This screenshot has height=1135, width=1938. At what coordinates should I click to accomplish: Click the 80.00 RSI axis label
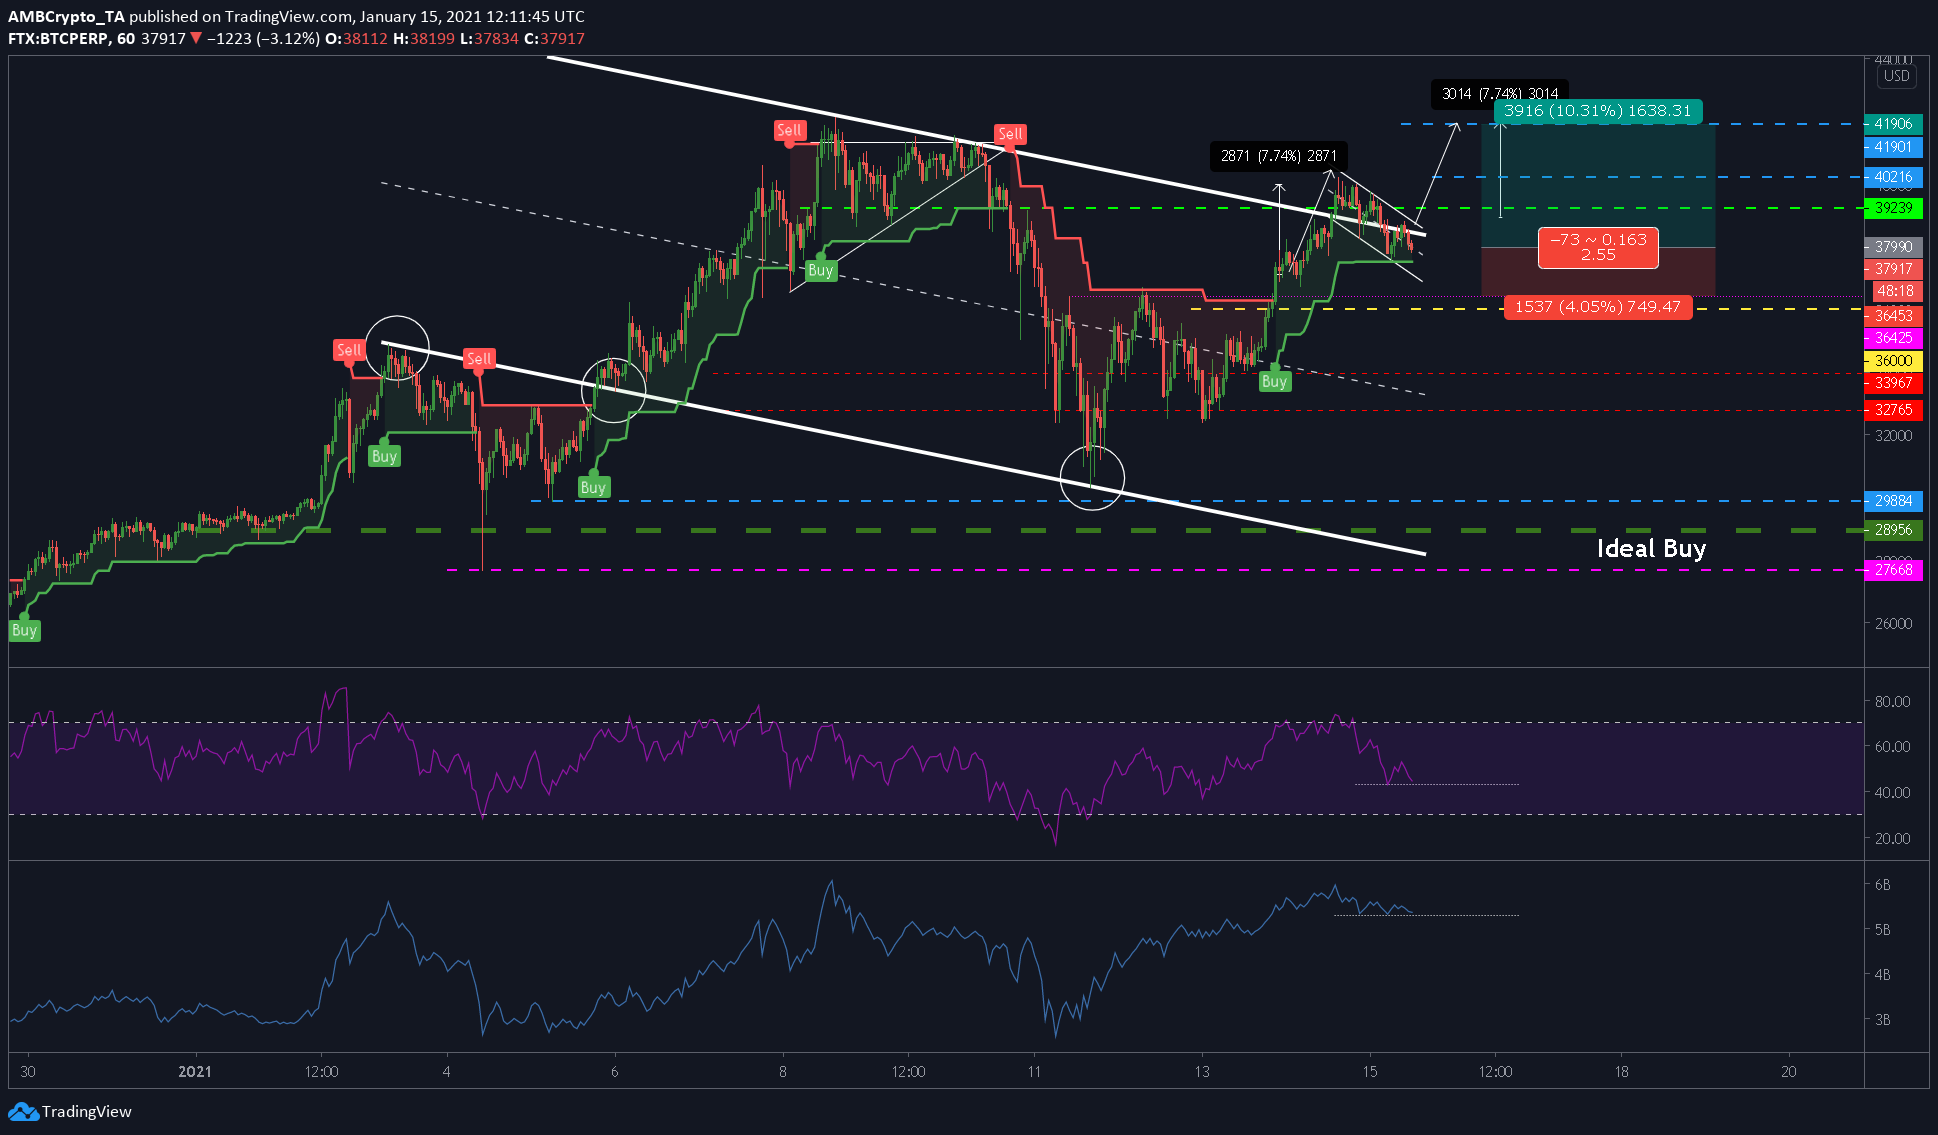[1892, 702]
